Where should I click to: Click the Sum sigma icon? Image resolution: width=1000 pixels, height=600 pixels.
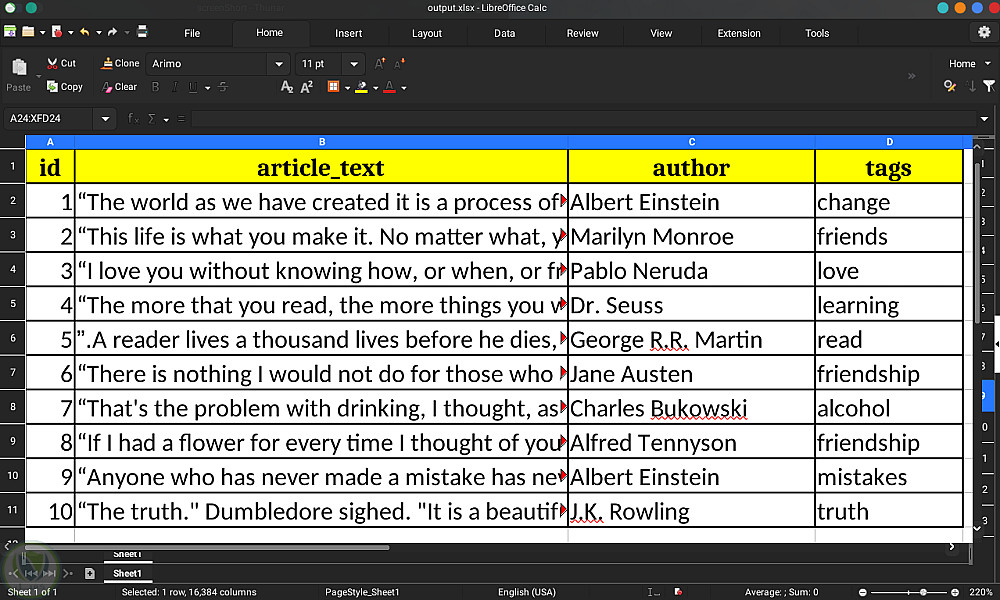tap(152, 119)
